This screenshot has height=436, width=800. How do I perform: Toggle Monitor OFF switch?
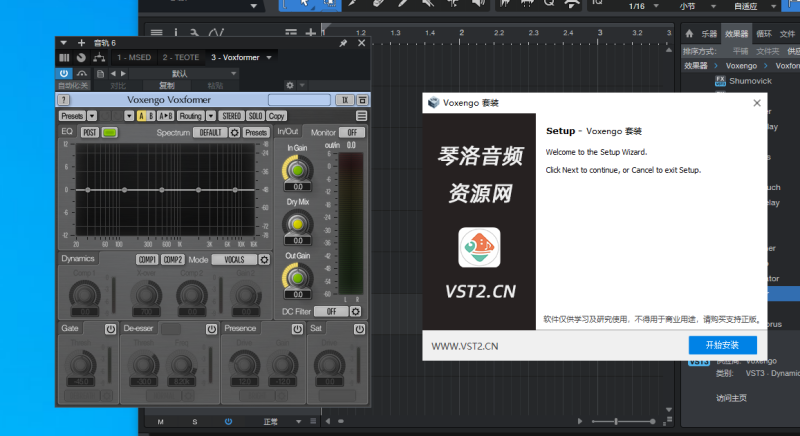352,133
